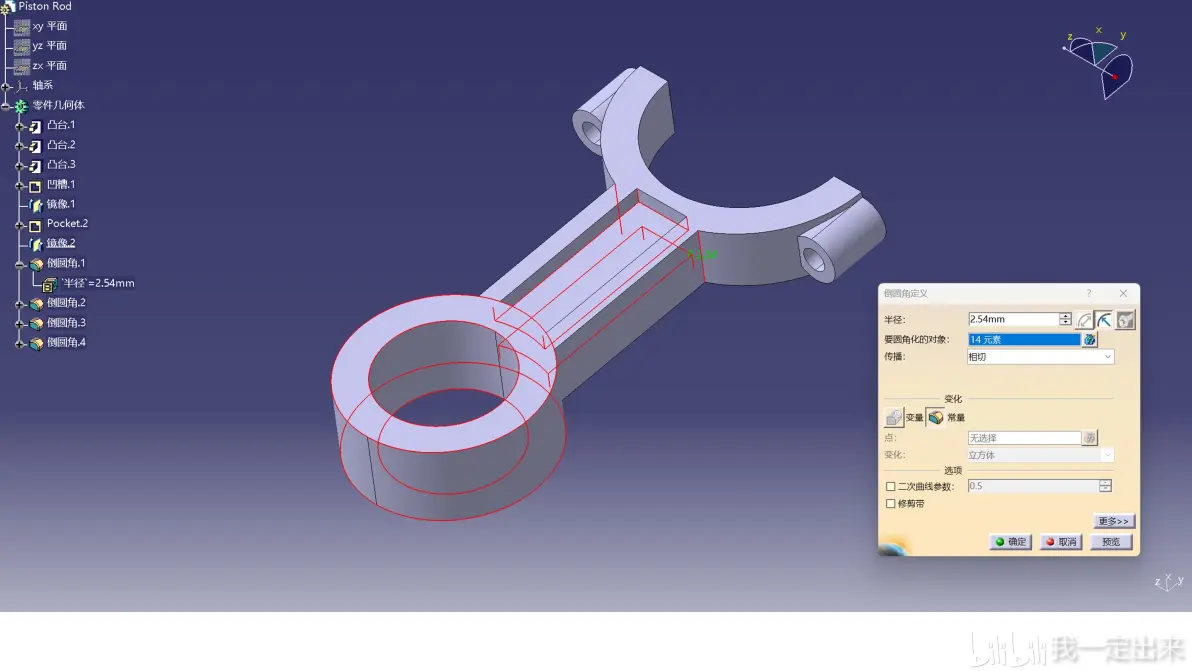This screenshot has width=1192, height=671.
Task: Select Pocket.2 in the specification tree
Action: (67, 223)
